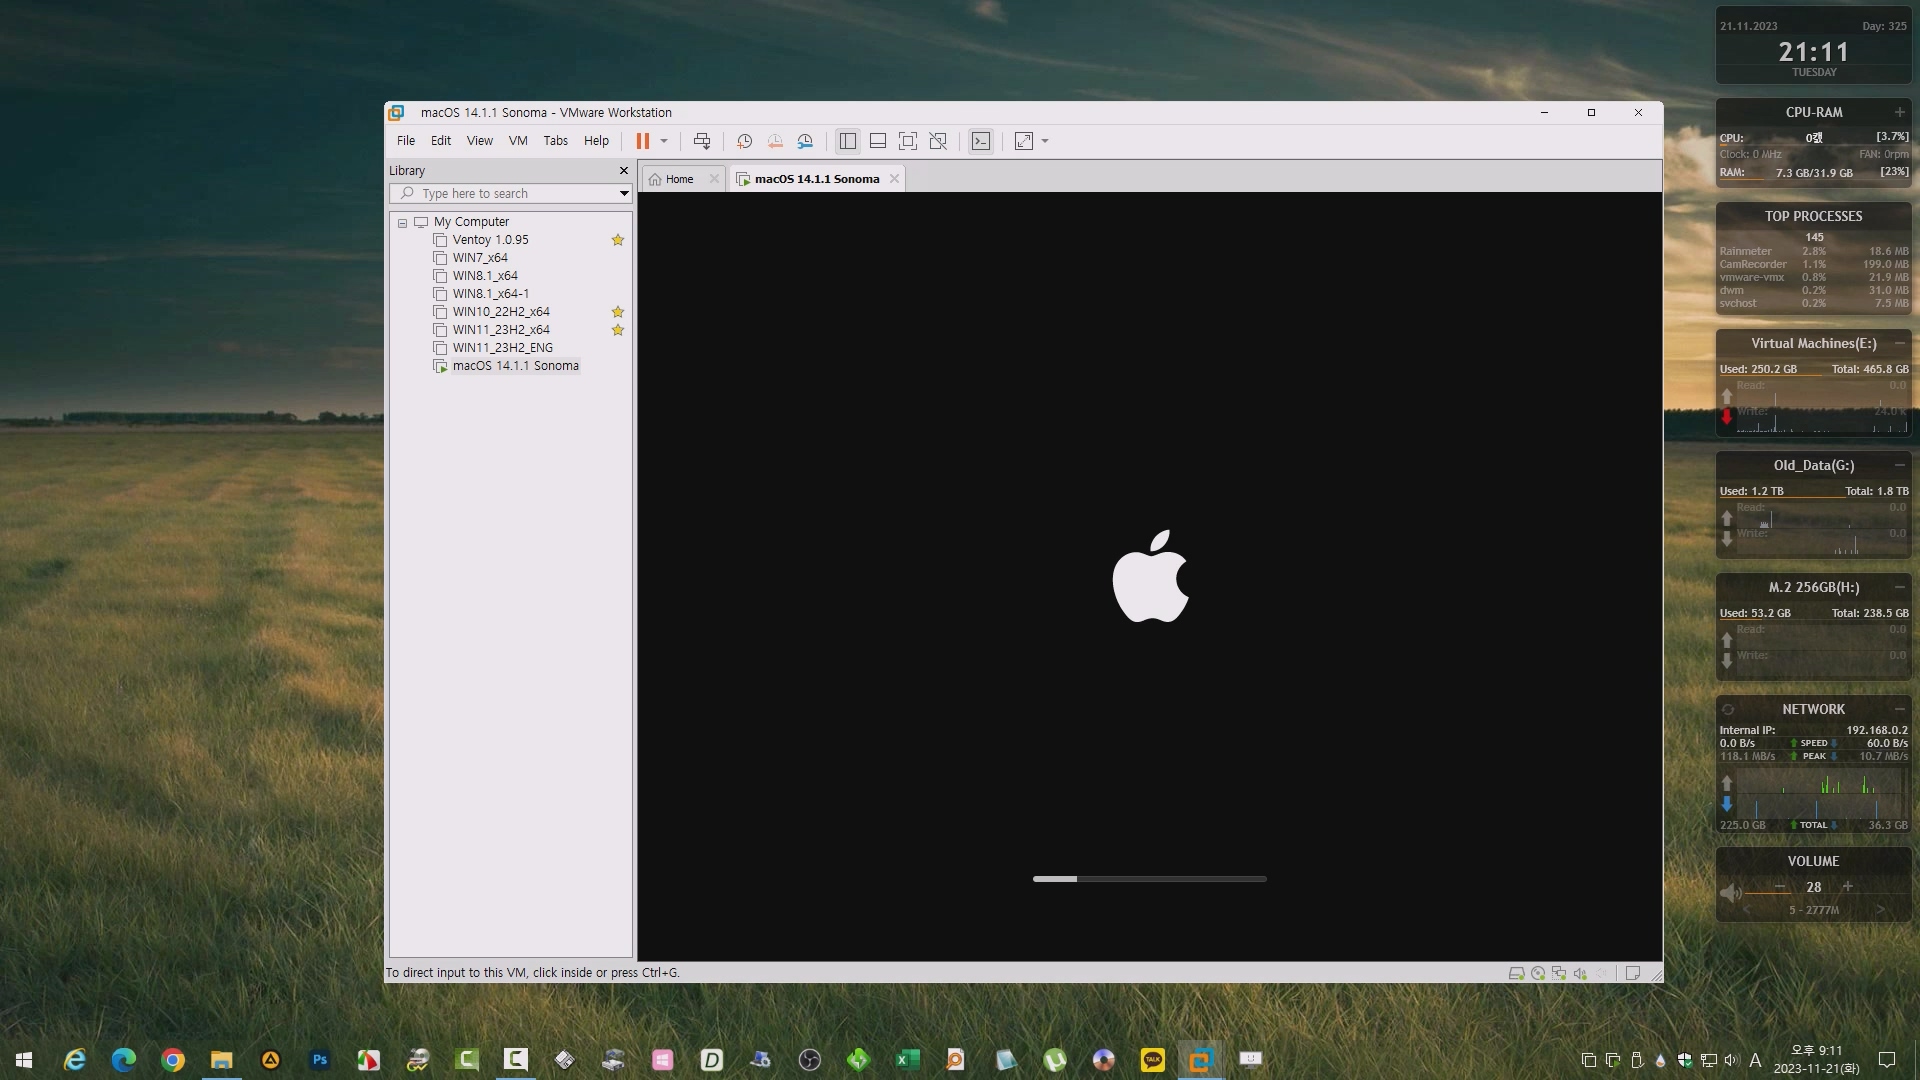Revert to the previous snapshot icon
Viewport: 1920px width, 1080px height.
coord(775,141)
